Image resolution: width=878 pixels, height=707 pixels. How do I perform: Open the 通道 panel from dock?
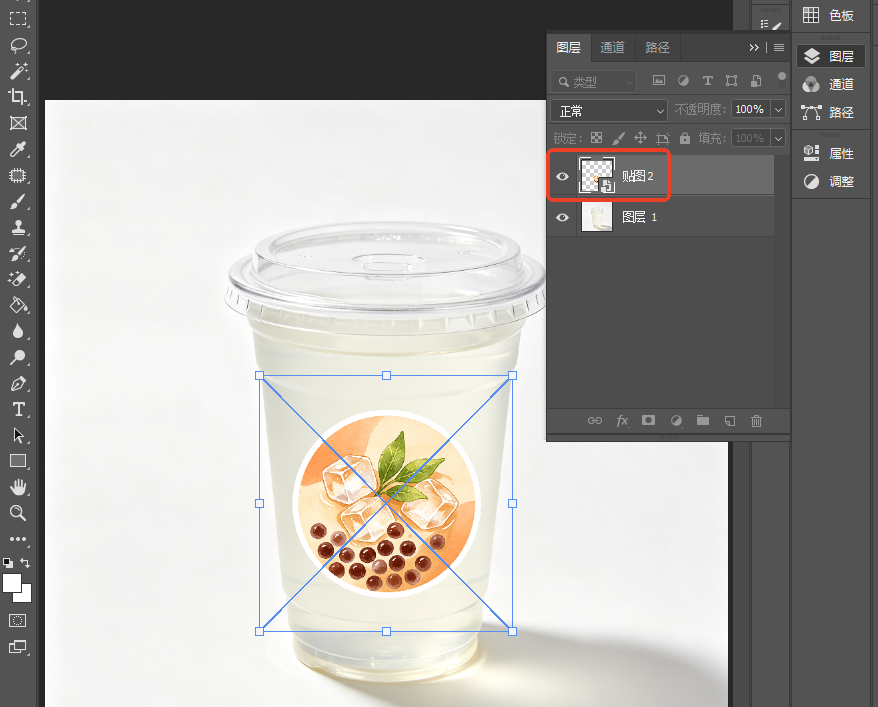[x=829, y=85]
